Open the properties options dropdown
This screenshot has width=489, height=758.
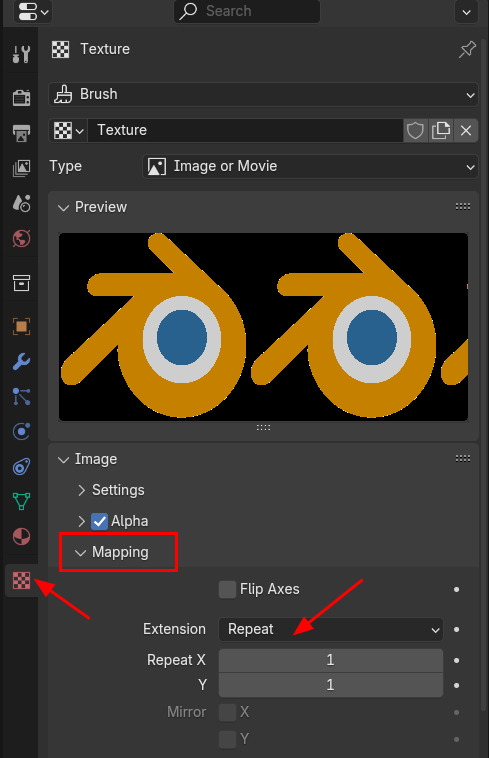pyautogui.click(x=466, y=12)
